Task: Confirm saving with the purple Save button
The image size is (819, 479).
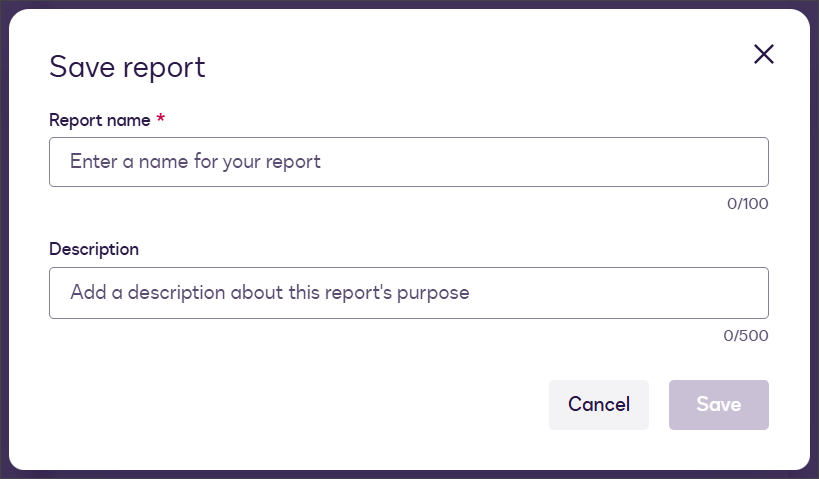Action: 718,405
